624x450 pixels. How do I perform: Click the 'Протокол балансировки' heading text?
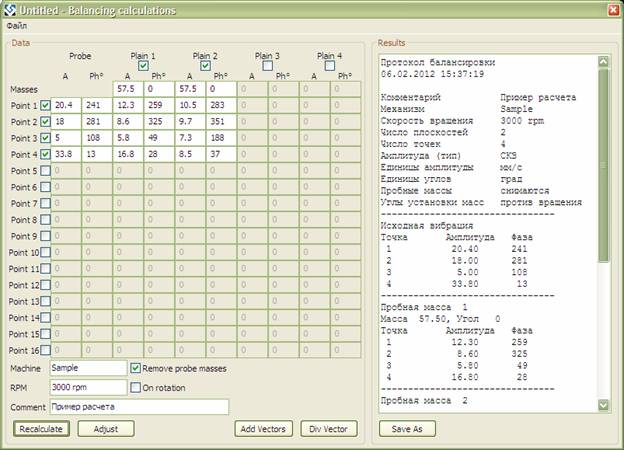pos(437,62)
